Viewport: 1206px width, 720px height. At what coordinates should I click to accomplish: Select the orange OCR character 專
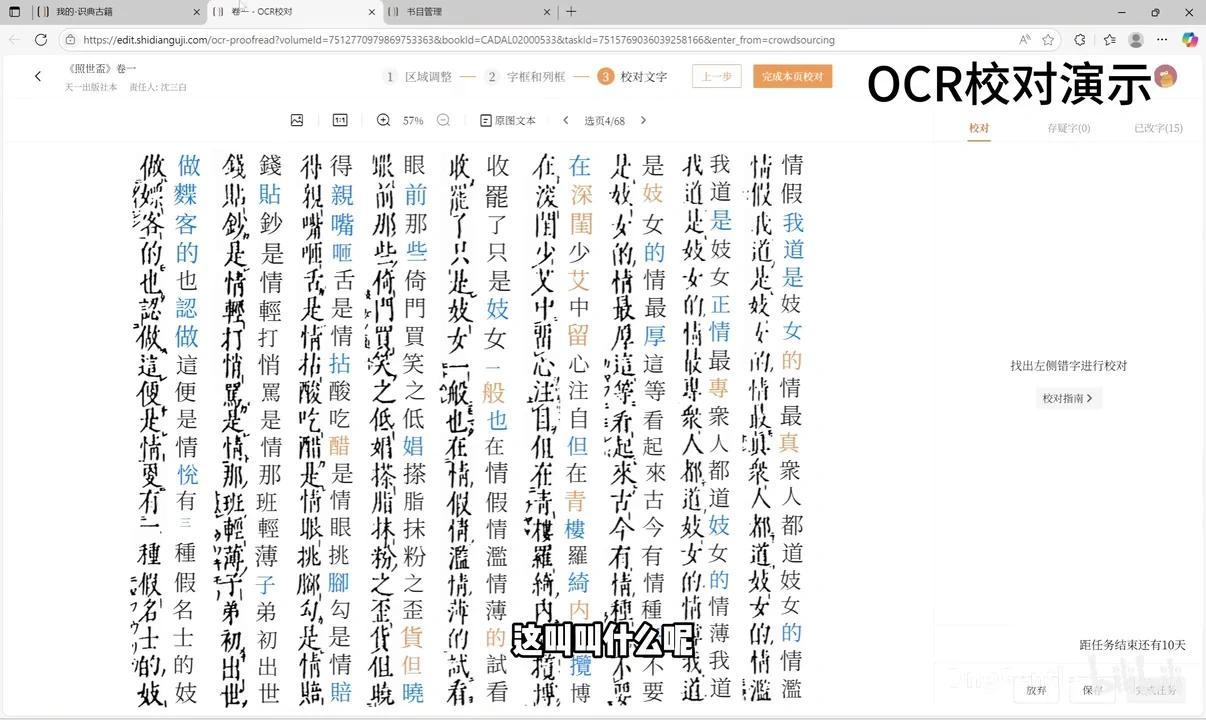719,387
